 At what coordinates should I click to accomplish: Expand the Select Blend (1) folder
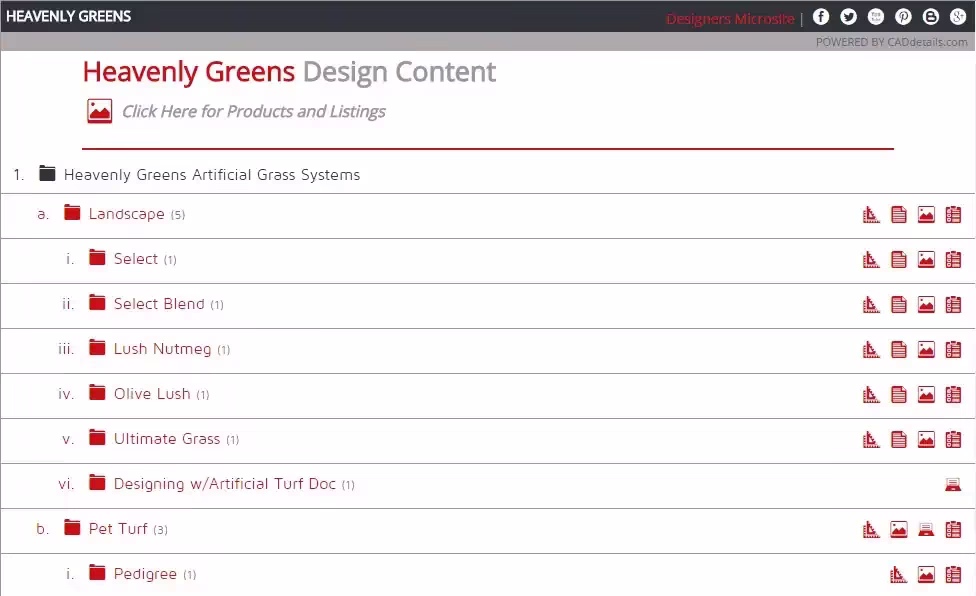(97, 302)
